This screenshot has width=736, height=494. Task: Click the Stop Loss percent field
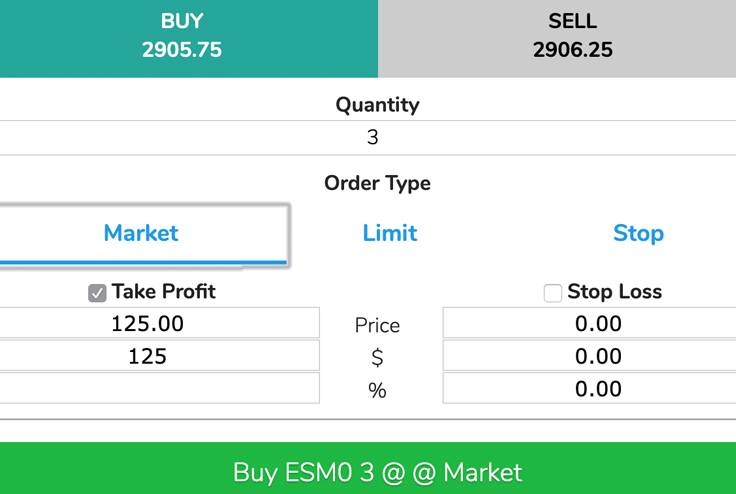(x=590, y=388)
